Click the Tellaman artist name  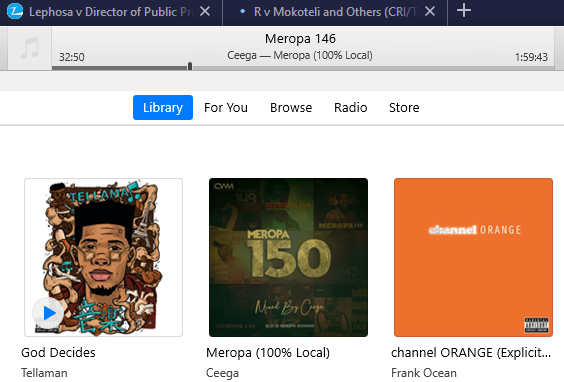click(44, 373)
